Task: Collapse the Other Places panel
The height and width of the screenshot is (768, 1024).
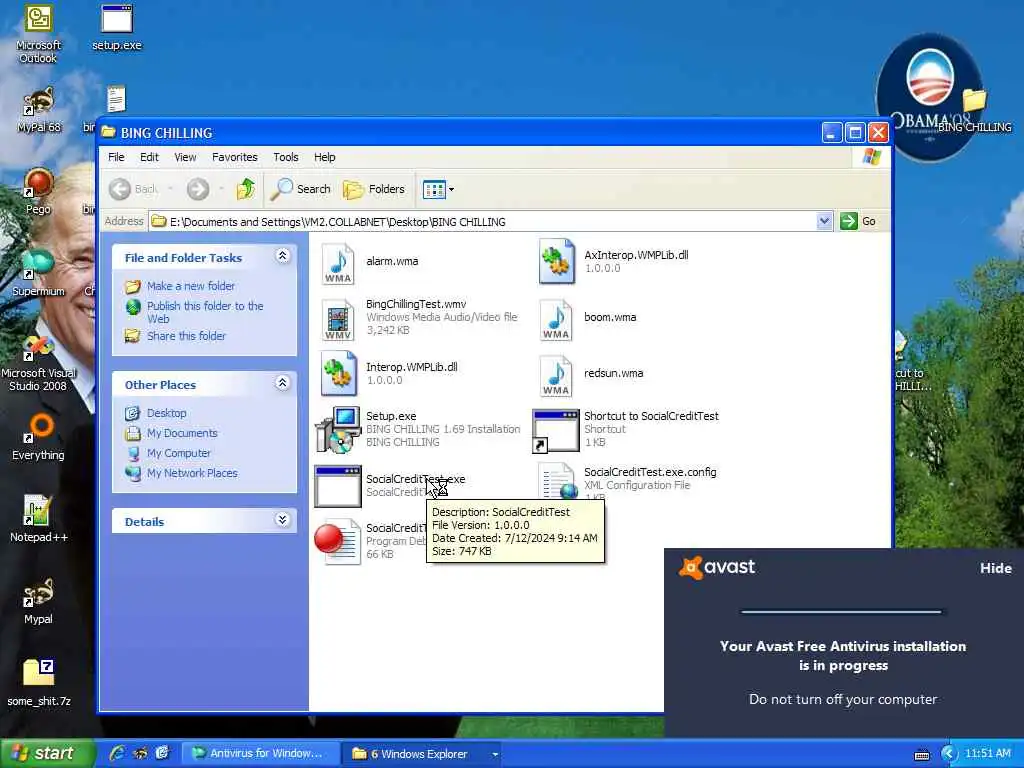Action: (282, 383)
